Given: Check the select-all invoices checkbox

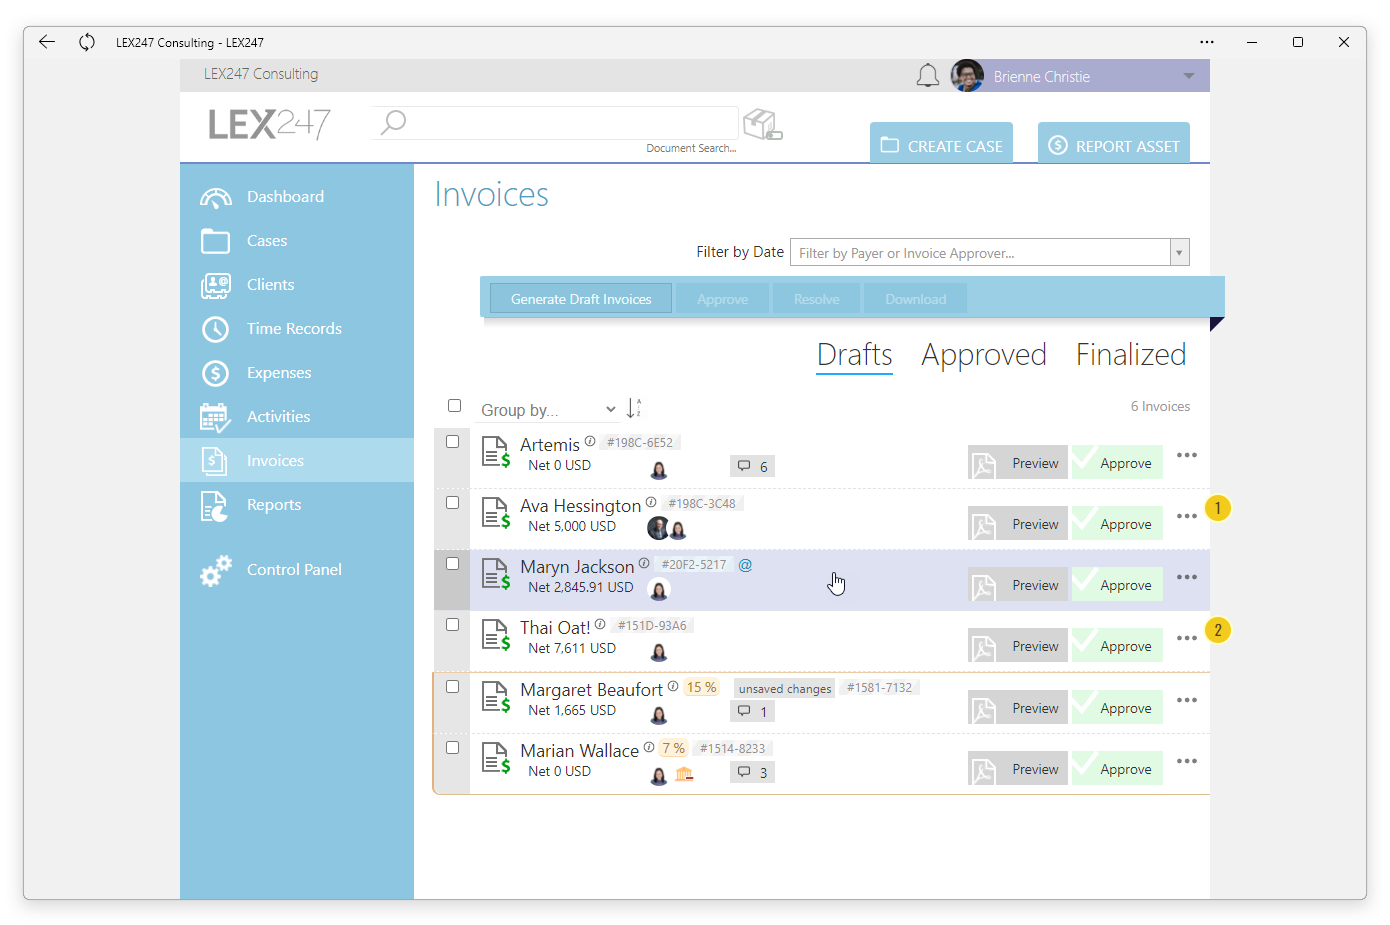Looking at the screenshot, I should (454, 406).
